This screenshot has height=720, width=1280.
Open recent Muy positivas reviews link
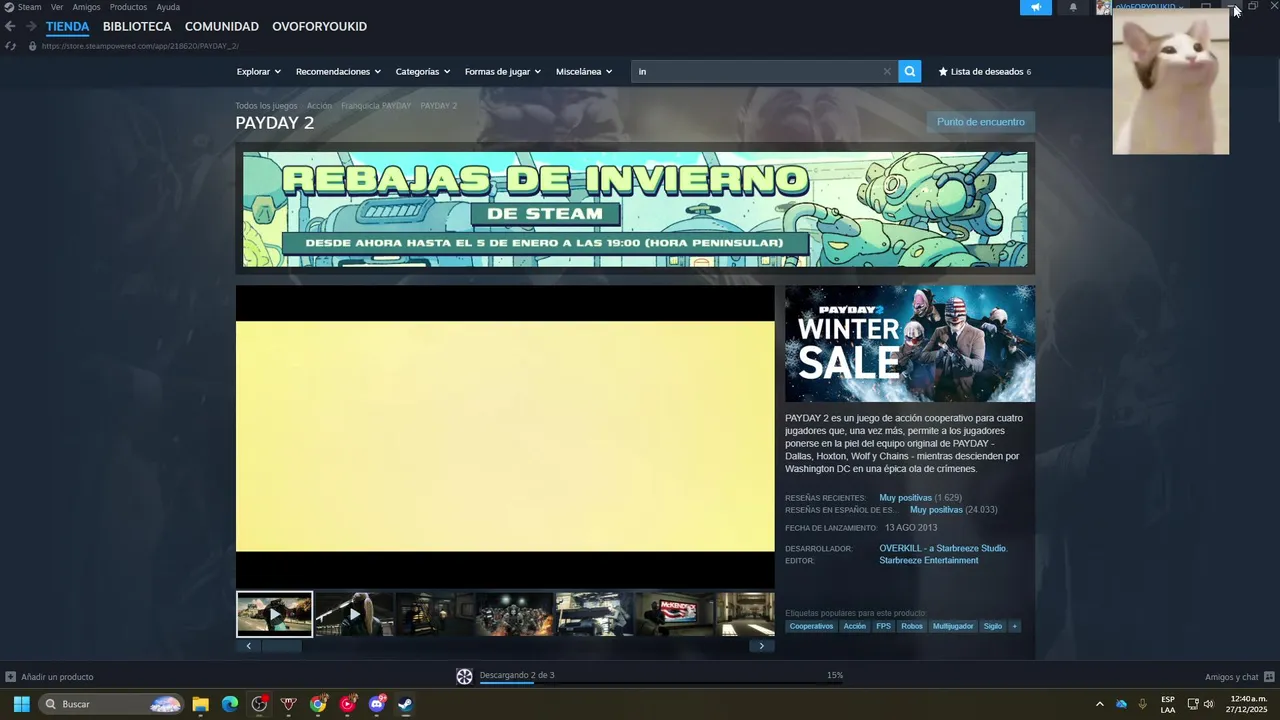(905, 498)
